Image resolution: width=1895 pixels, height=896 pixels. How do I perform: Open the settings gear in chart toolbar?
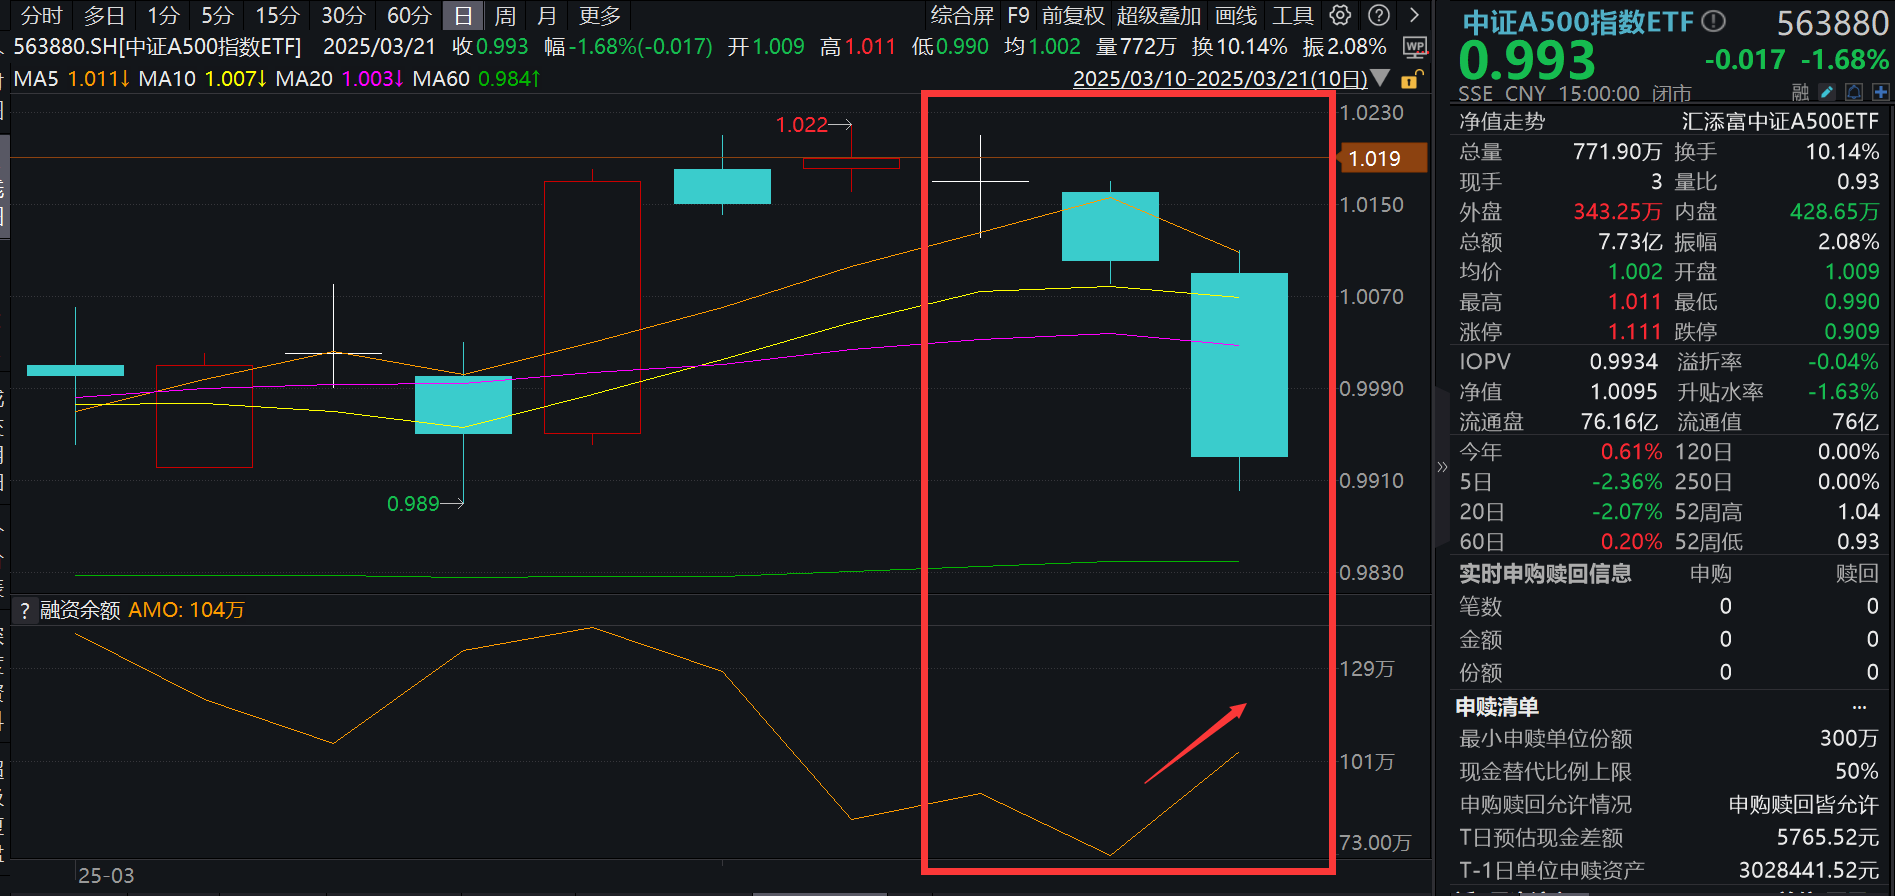[x=1340, y=15]
